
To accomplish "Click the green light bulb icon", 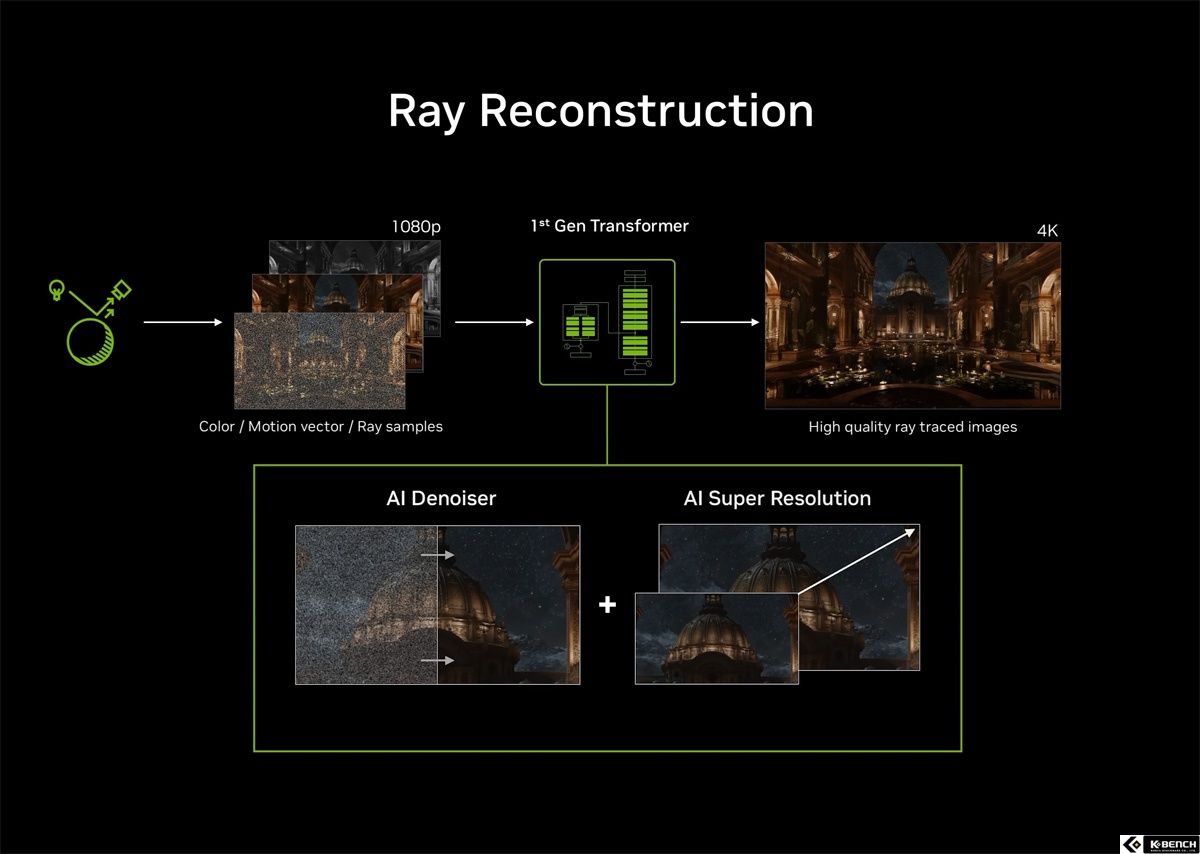I will [x=58, y=291].
